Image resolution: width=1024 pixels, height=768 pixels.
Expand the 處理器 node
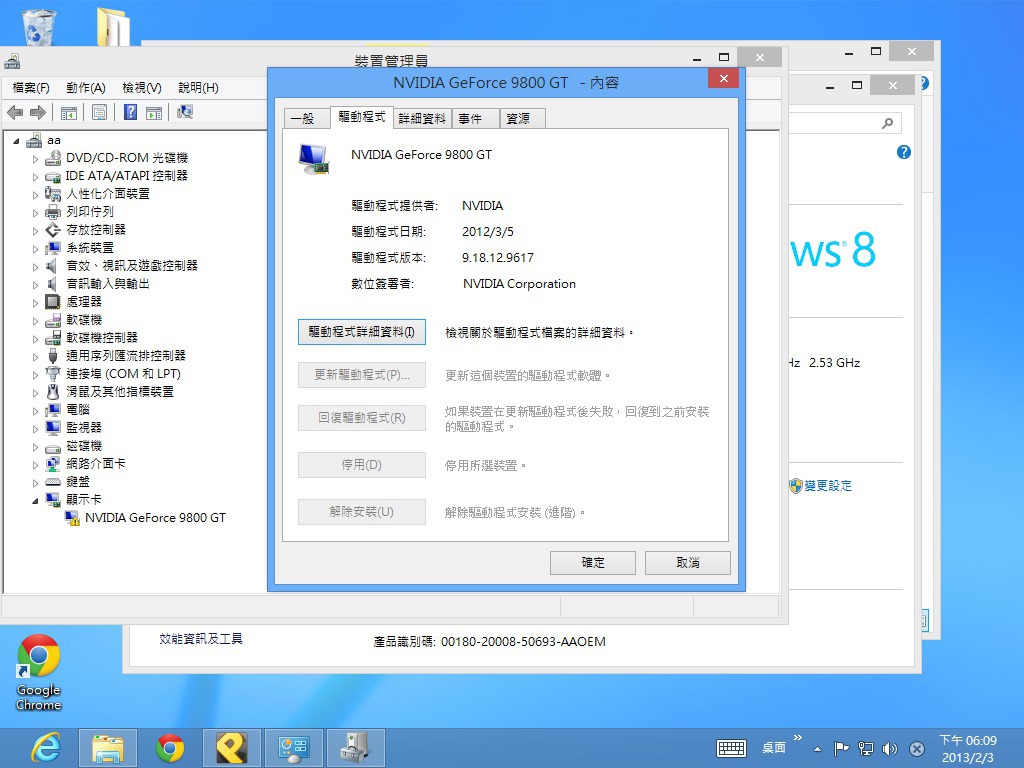click(x=35, y=302)
